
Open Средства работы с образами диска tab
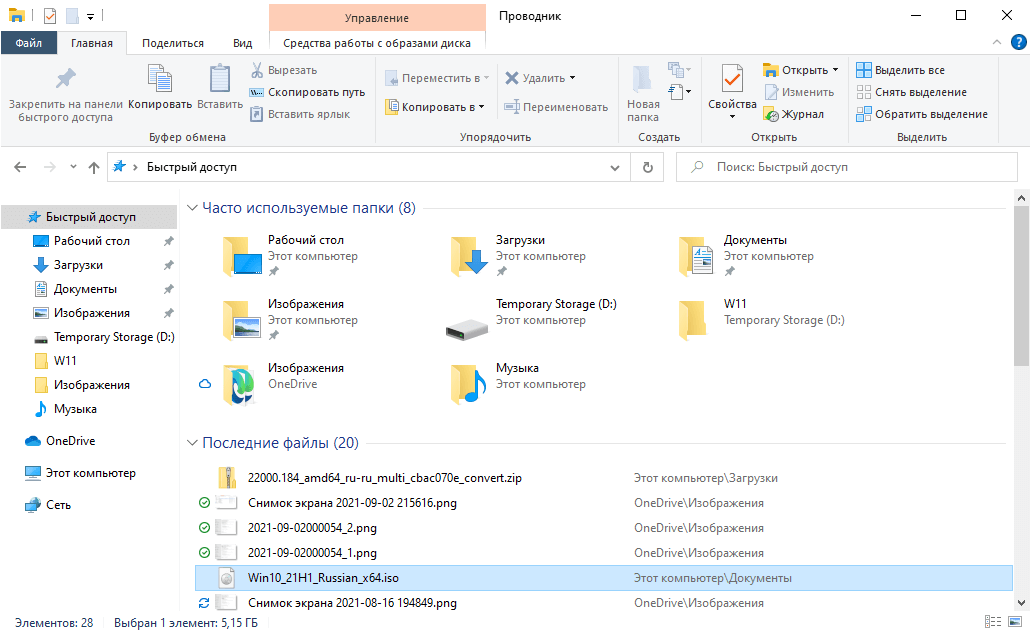coord(377,43)
